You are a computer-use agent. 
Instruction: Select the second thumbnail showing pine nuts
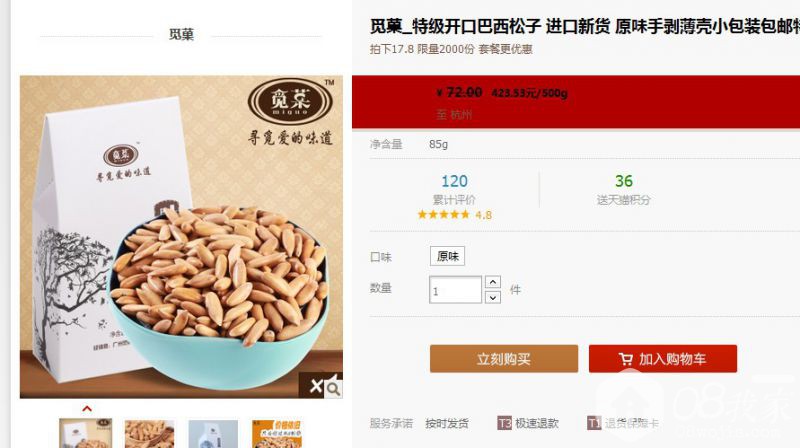pos(149,434)
